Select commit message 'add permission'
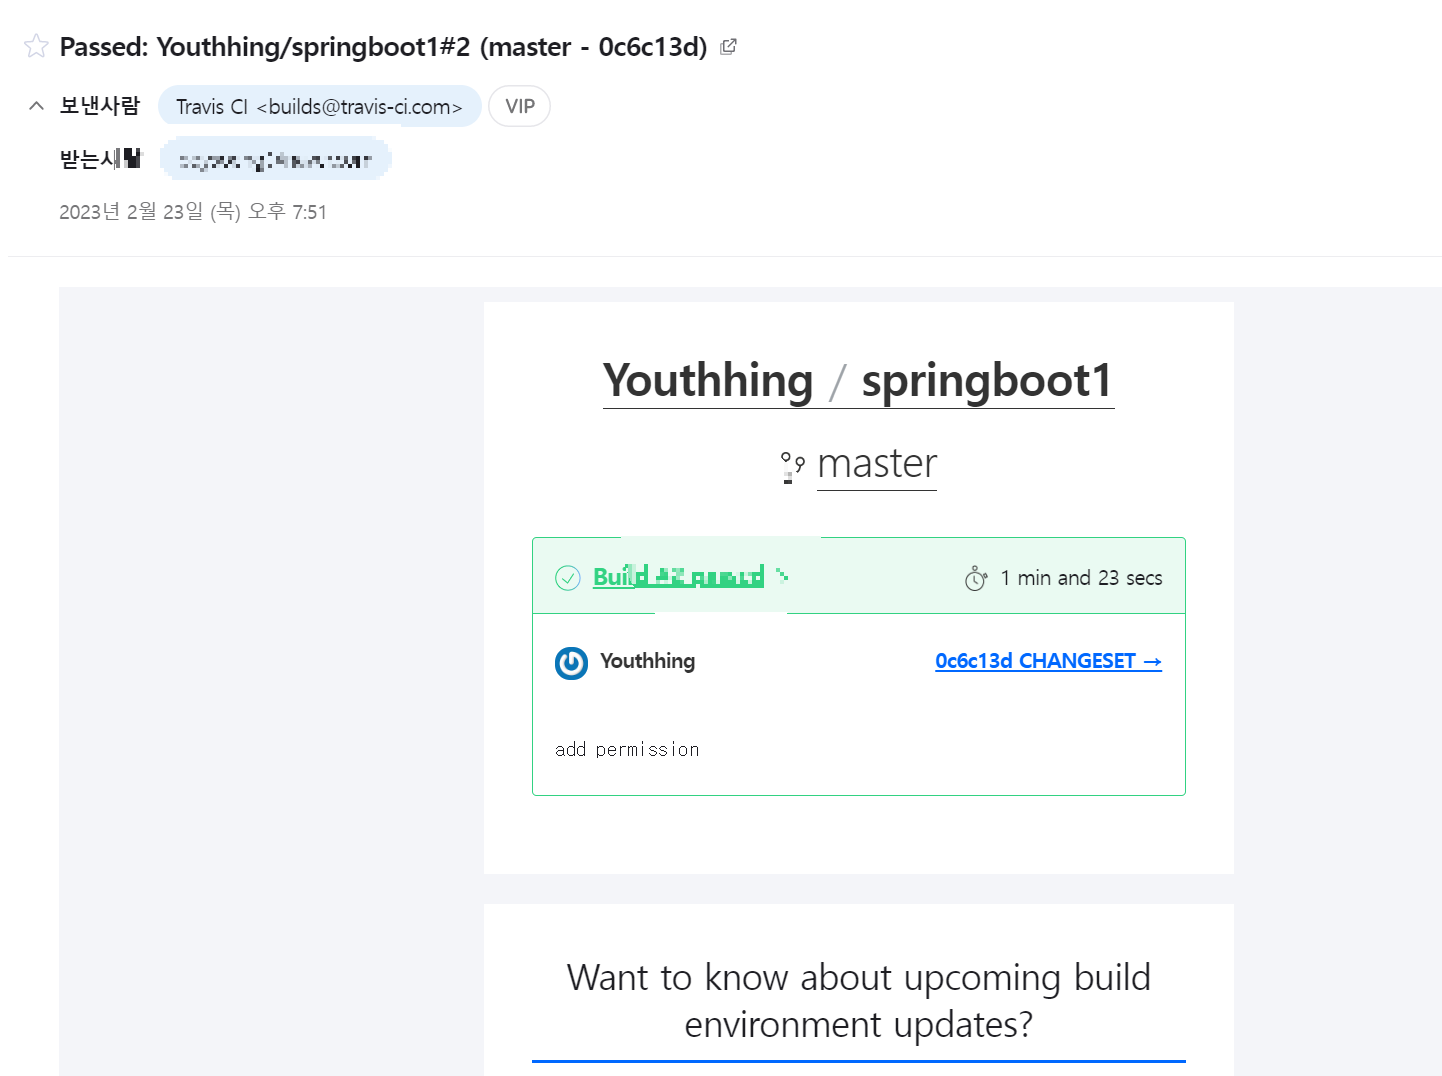 (x=627, y=749)
